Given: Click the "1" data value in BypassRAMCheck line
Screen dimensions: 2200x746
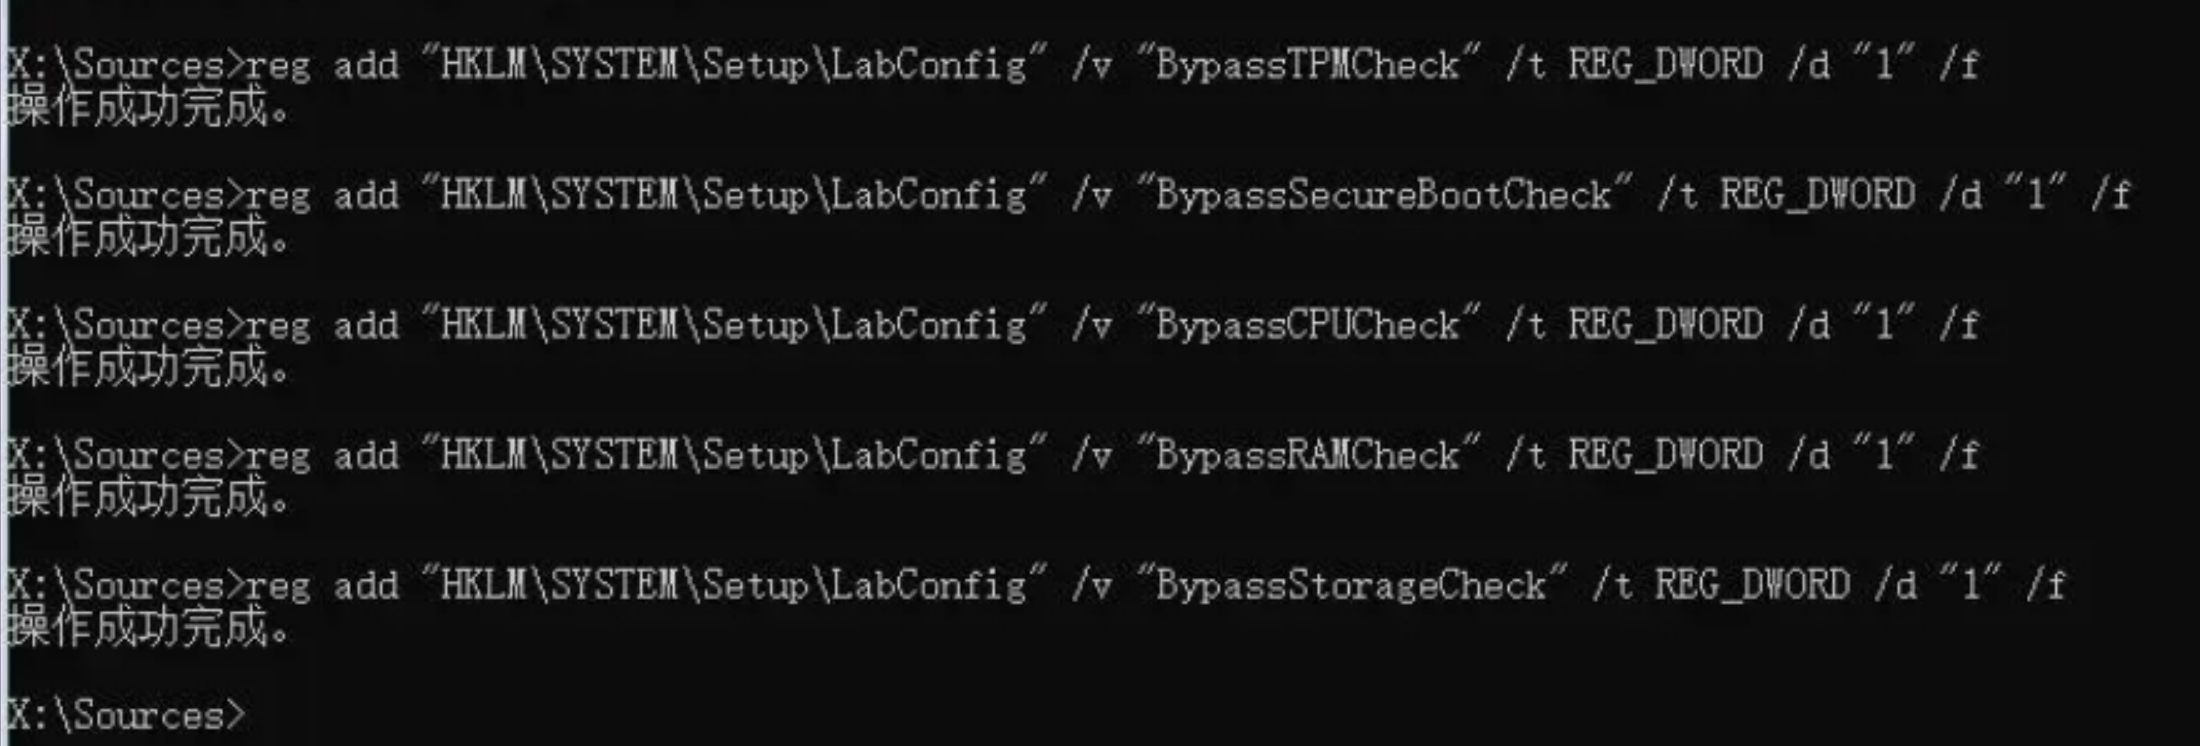Looking at the screenshot, I should point(1884,454).
